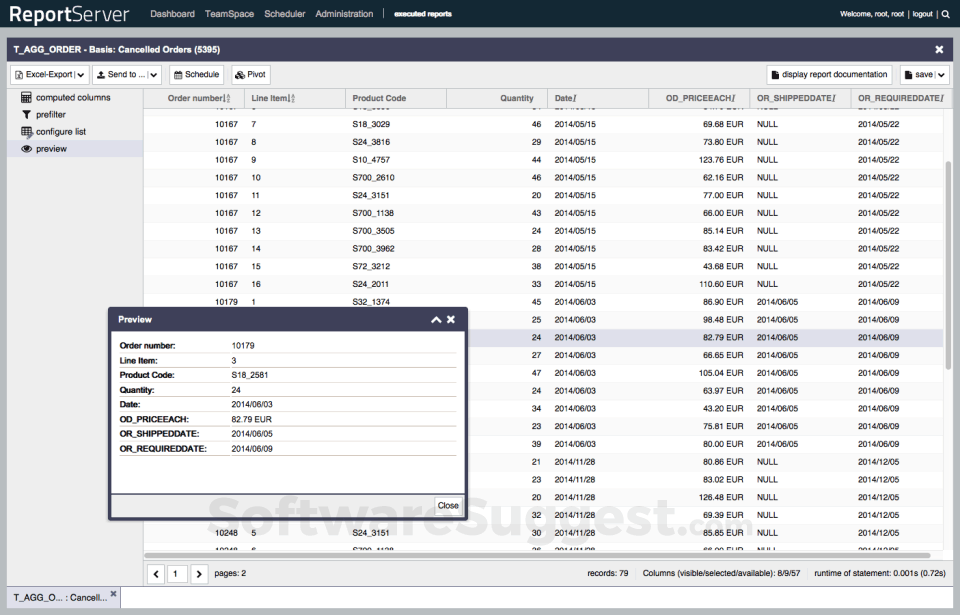Click the logout link
The image size is (960, 615).
pyautogui.click(x=922, y=14)
